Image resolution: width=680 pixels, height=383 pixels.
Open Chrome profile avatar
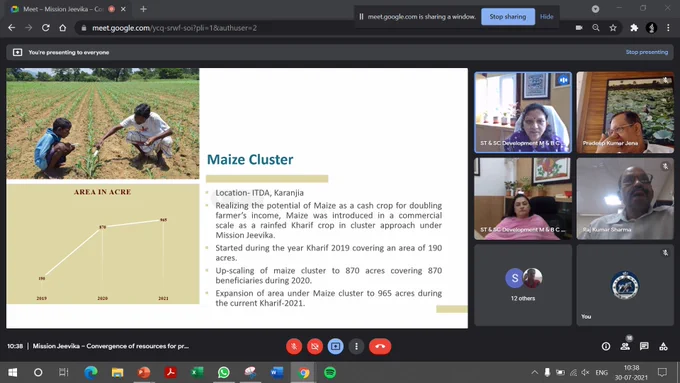point(651,28)
